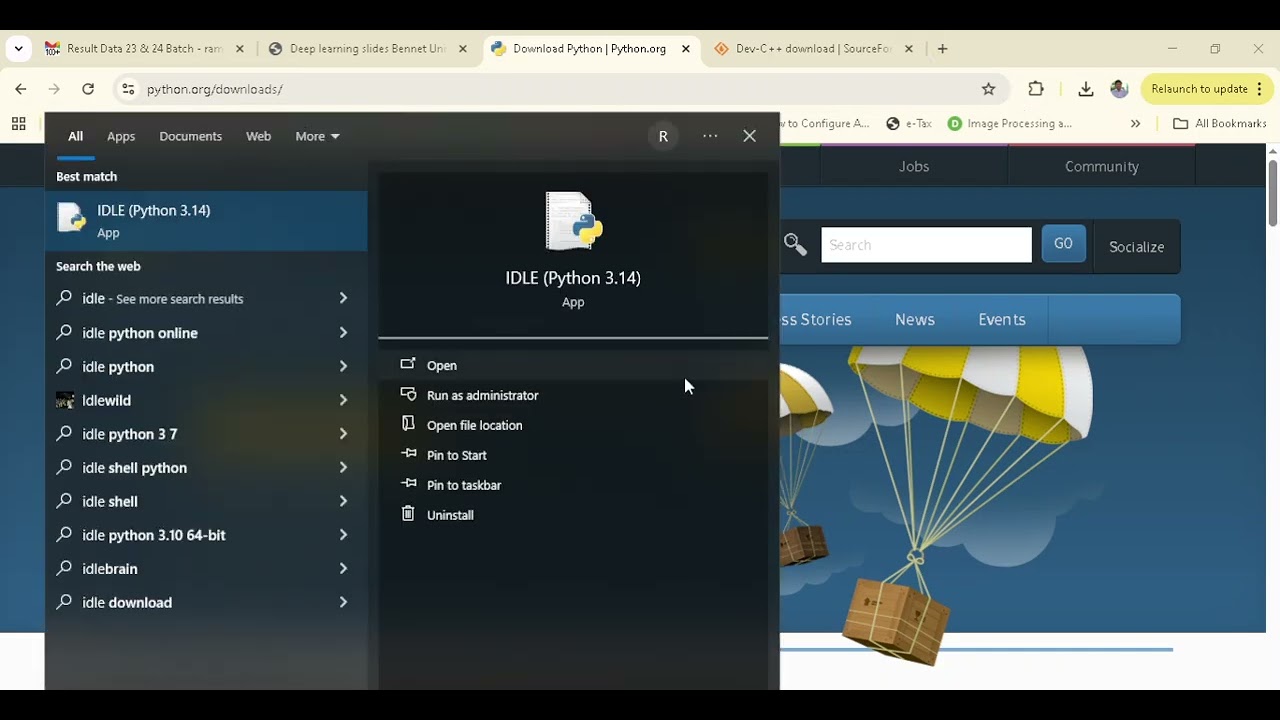1280x720 pixels.
Task: Select the 'idle shell' web suggestion
Action: (x=206, y=501)
